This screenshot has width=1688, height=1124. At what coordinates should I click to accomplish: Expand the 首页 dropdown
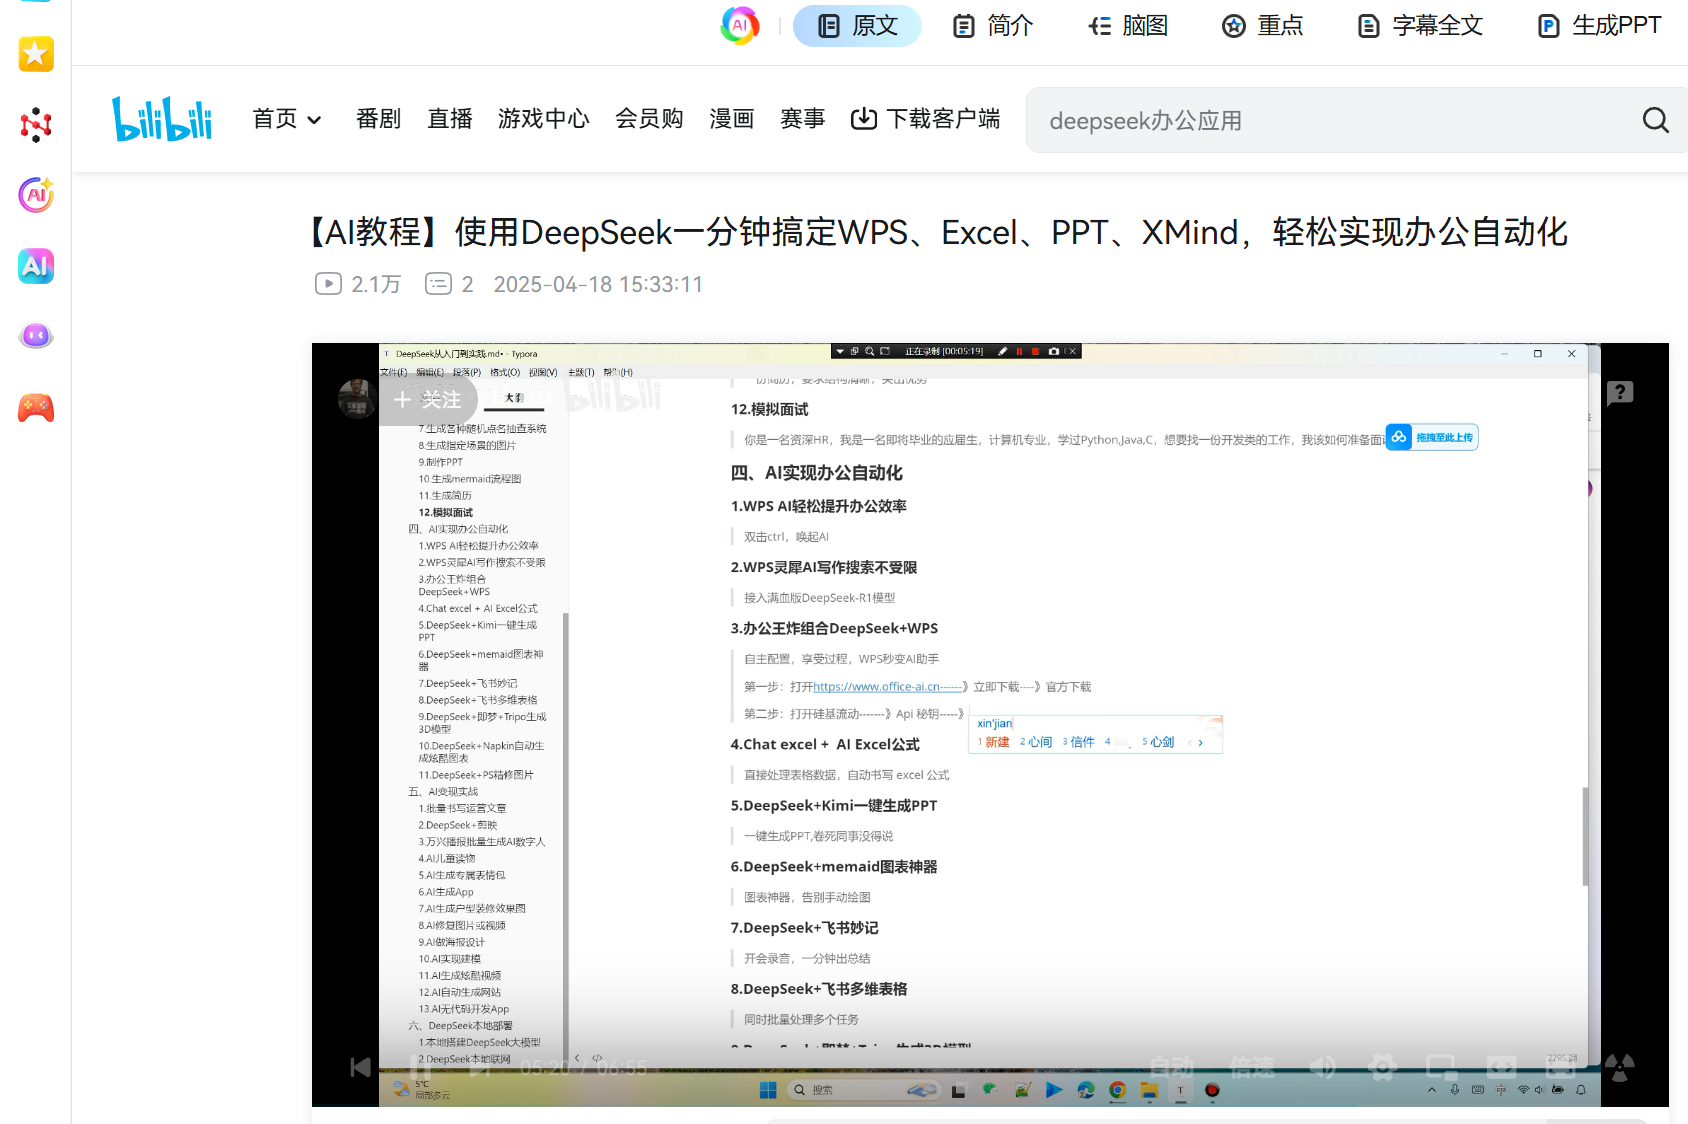tap(287, 119)
